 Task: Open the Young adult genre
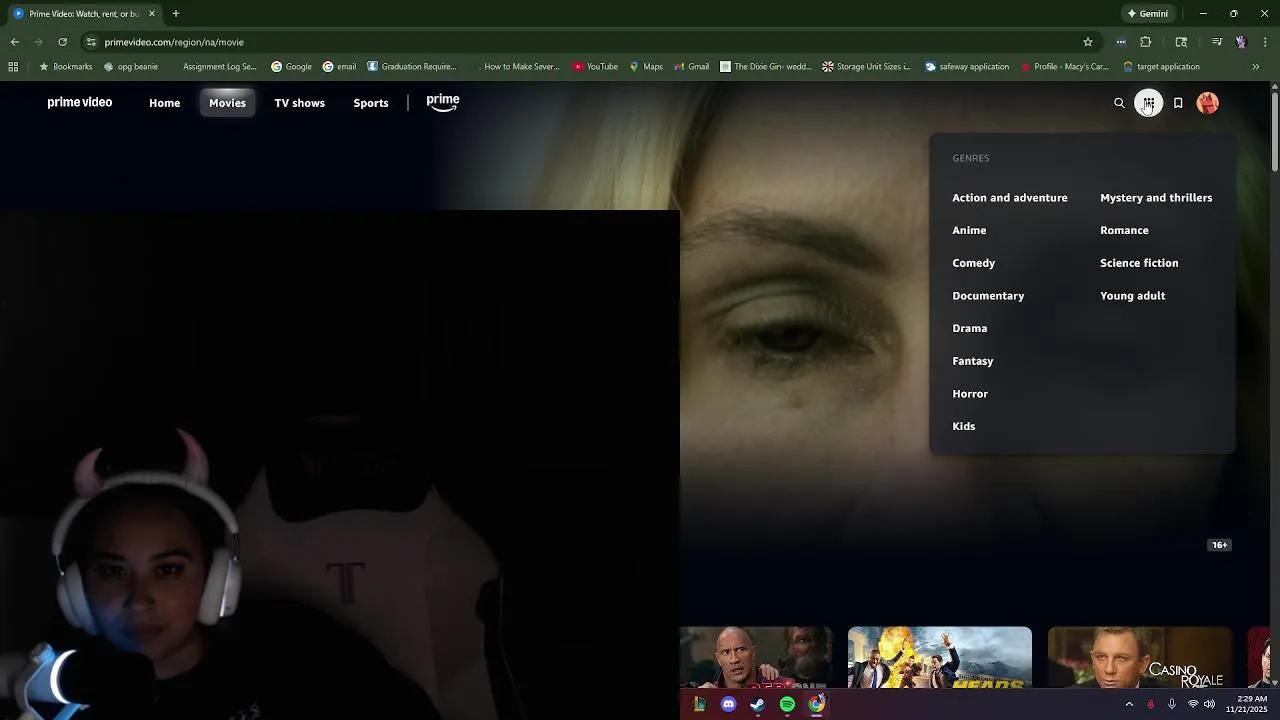[1132, 296]
